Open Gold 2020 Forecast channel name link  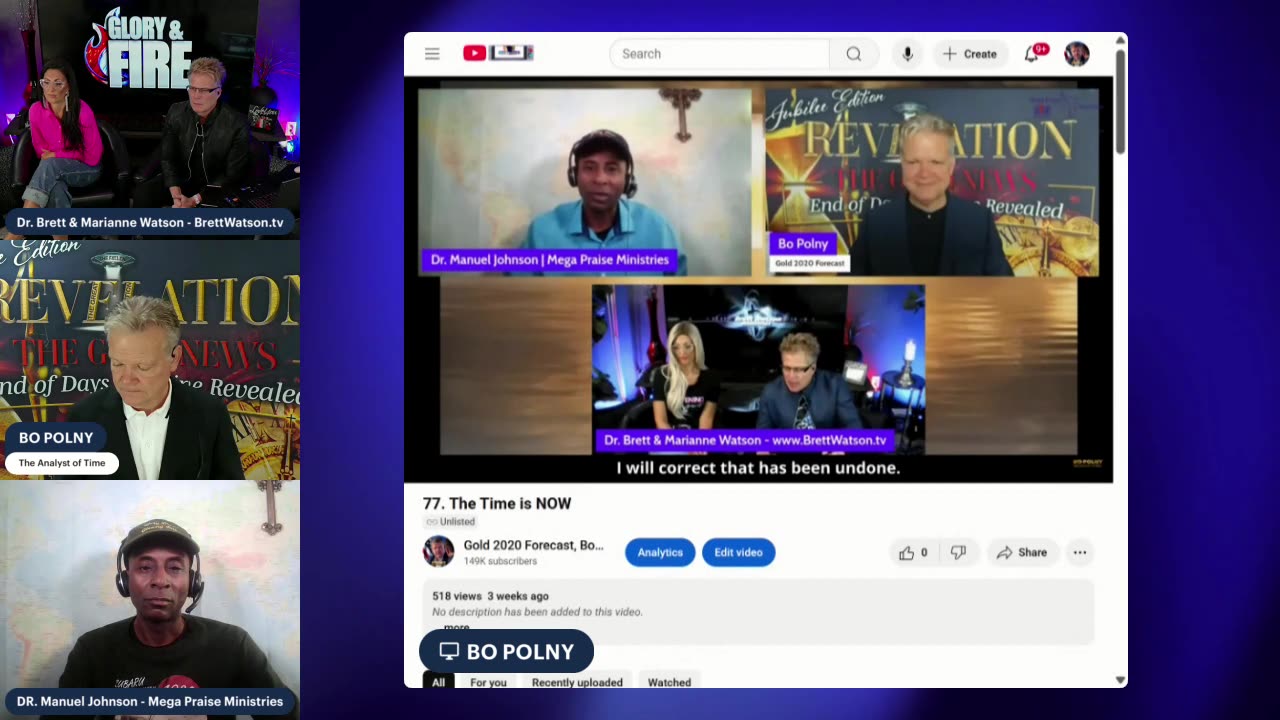[x=533, y=545]
